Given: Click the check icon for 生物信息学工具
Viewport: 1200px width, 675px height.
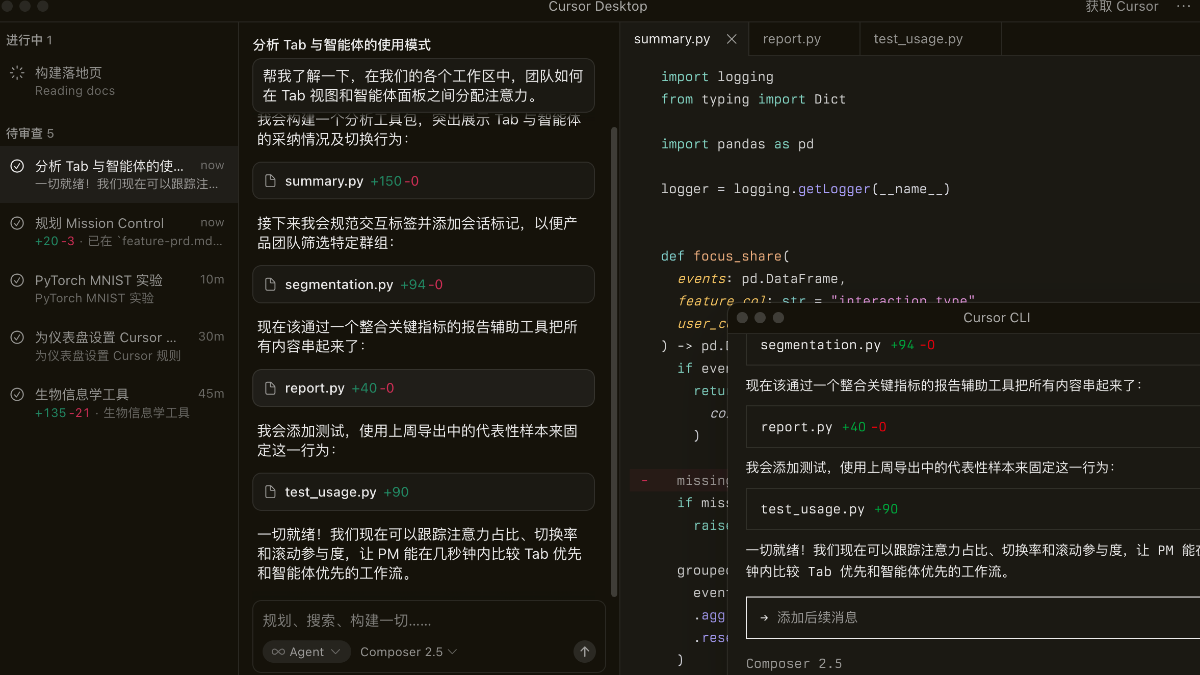Looking at the screenshot, I should click(17, 394).
